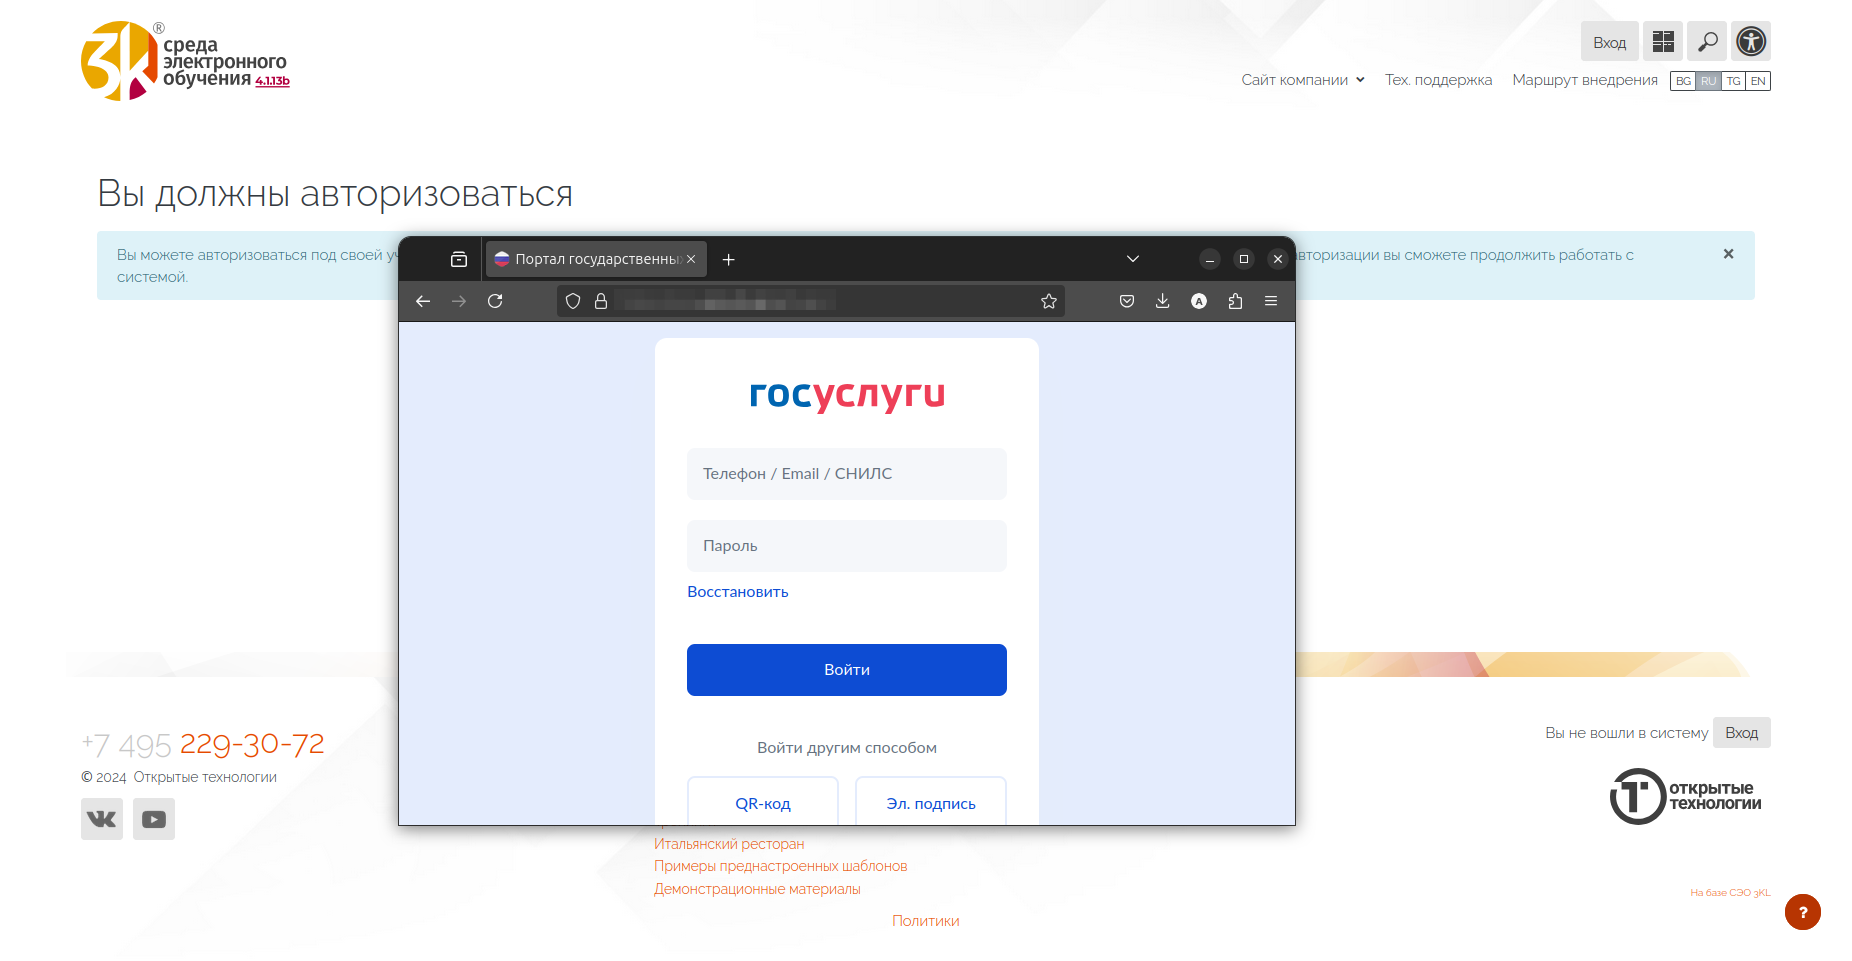The width and height of the screenshot is (1852, 961).
Task: Click the Телефон / Email / СНИЛС field
Action: [x=847, y=474]
